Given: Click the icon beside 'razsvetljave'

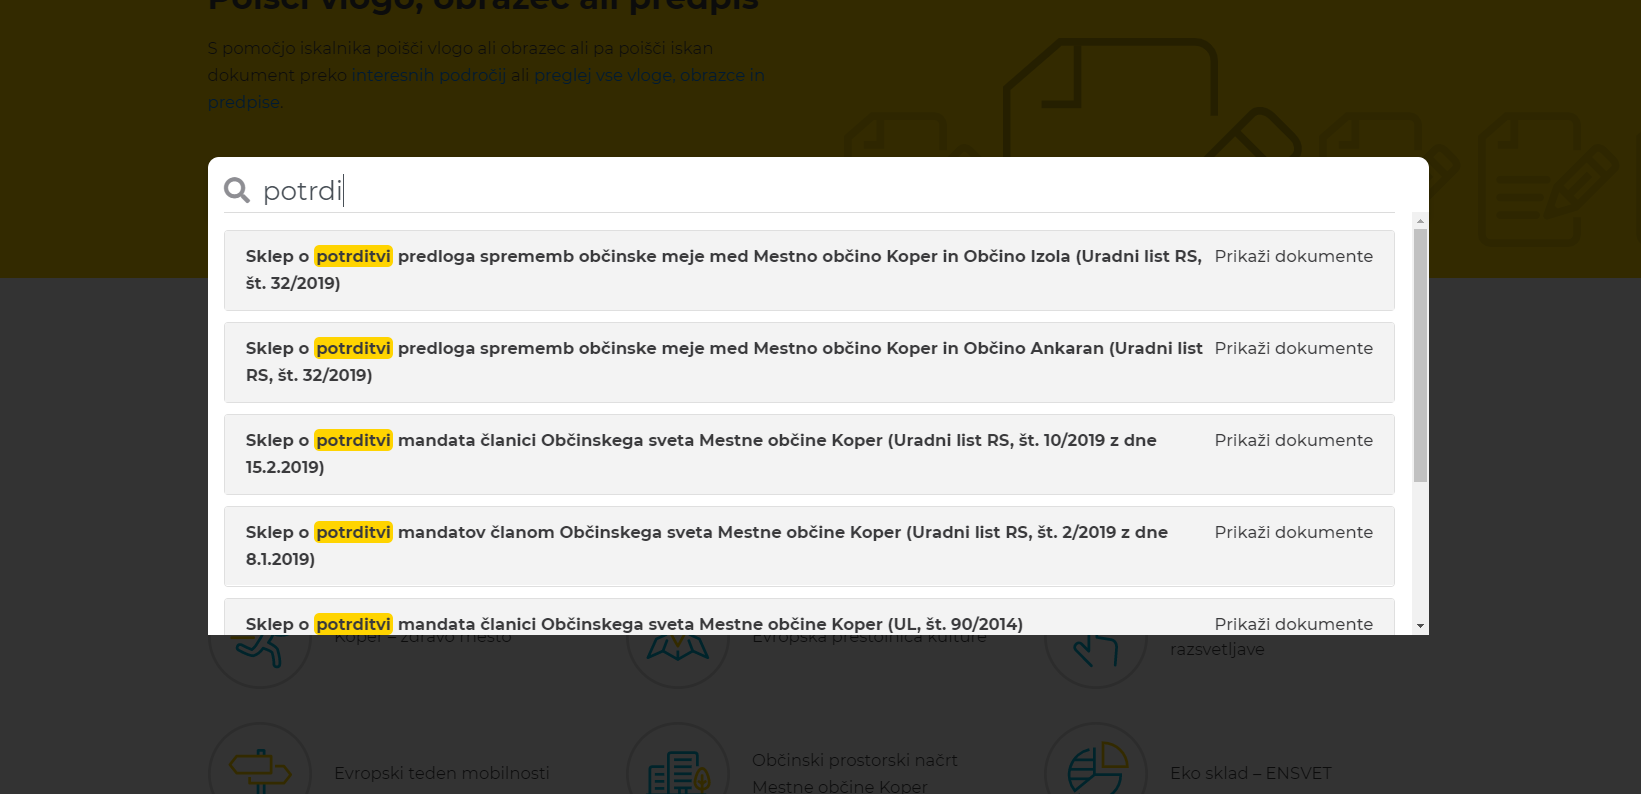Looking at the screenshot, I should pos(1096,660).
